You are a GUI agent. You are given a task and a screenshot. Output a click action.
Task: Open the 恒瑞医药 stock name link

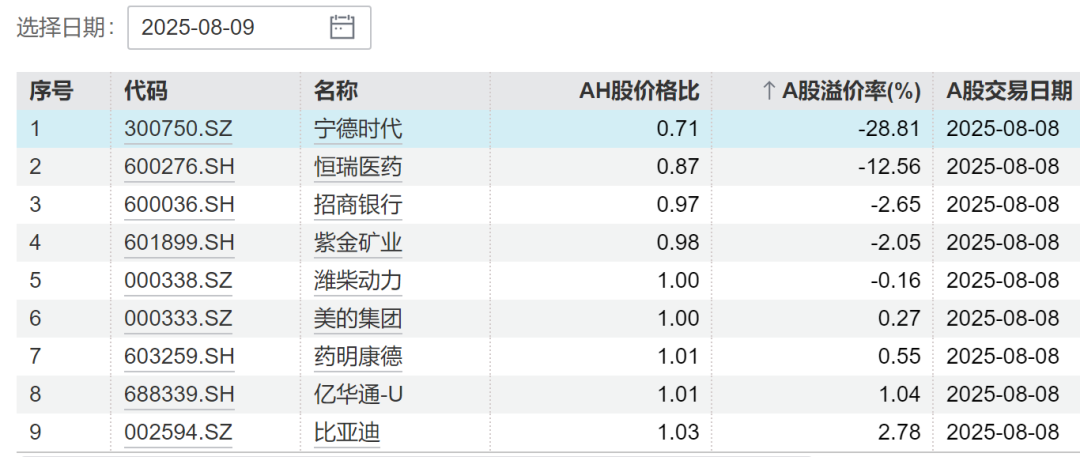(x=358, y=167)
